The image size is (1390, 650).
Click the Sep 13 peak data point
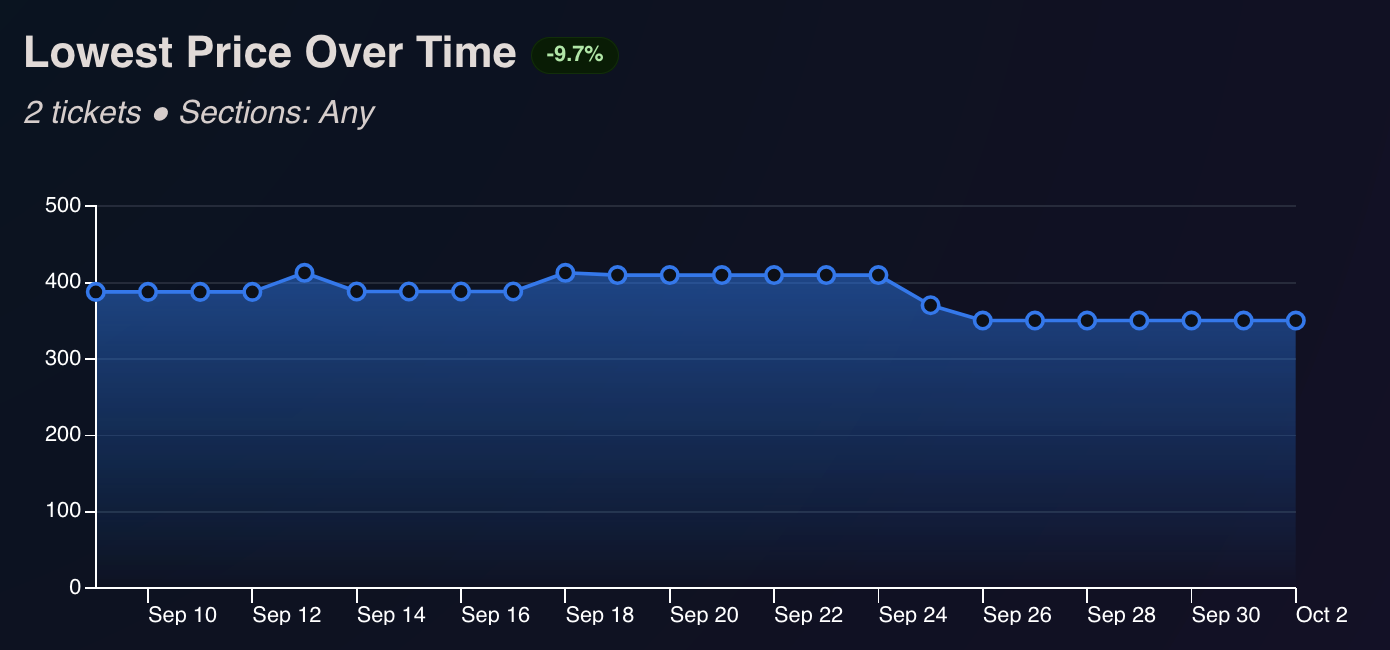[304, 273]
